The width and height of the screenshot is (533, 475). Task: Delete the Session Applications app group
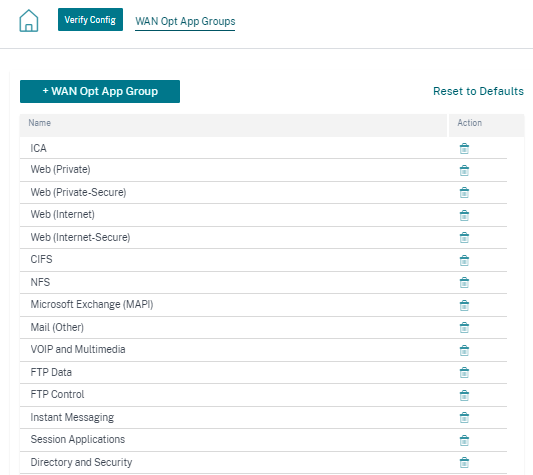pyautogui.click(x=464, y=440)
